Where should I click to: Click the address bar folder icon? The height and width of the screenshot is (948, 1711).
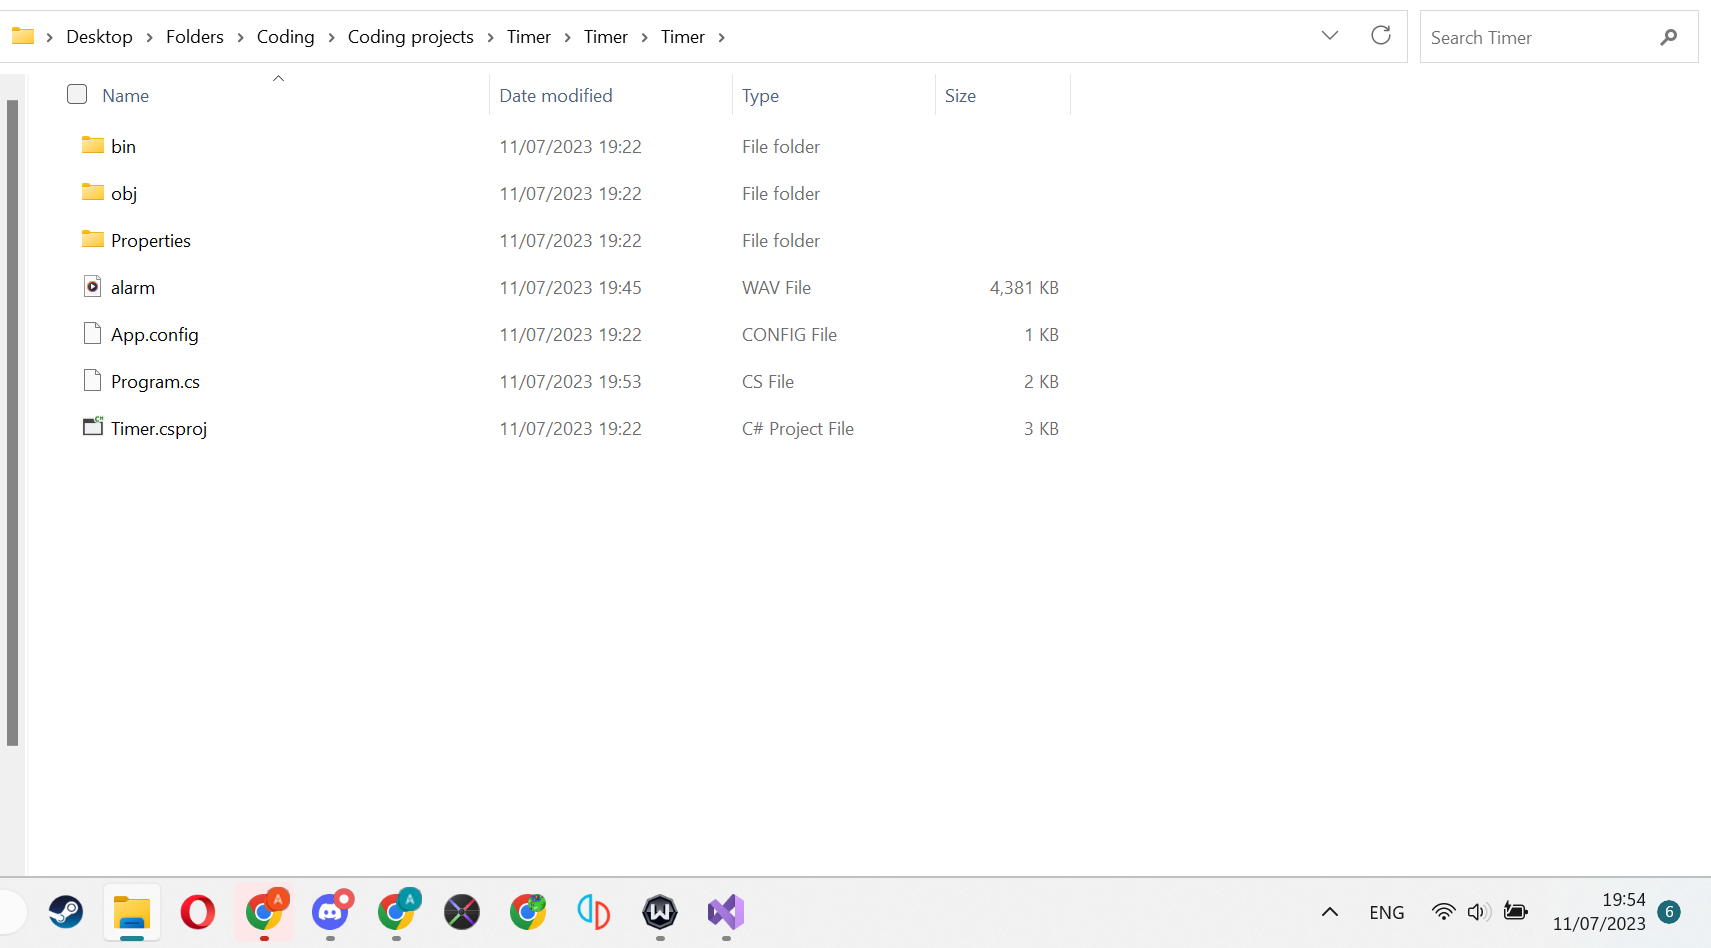click(x=23, y=36)
